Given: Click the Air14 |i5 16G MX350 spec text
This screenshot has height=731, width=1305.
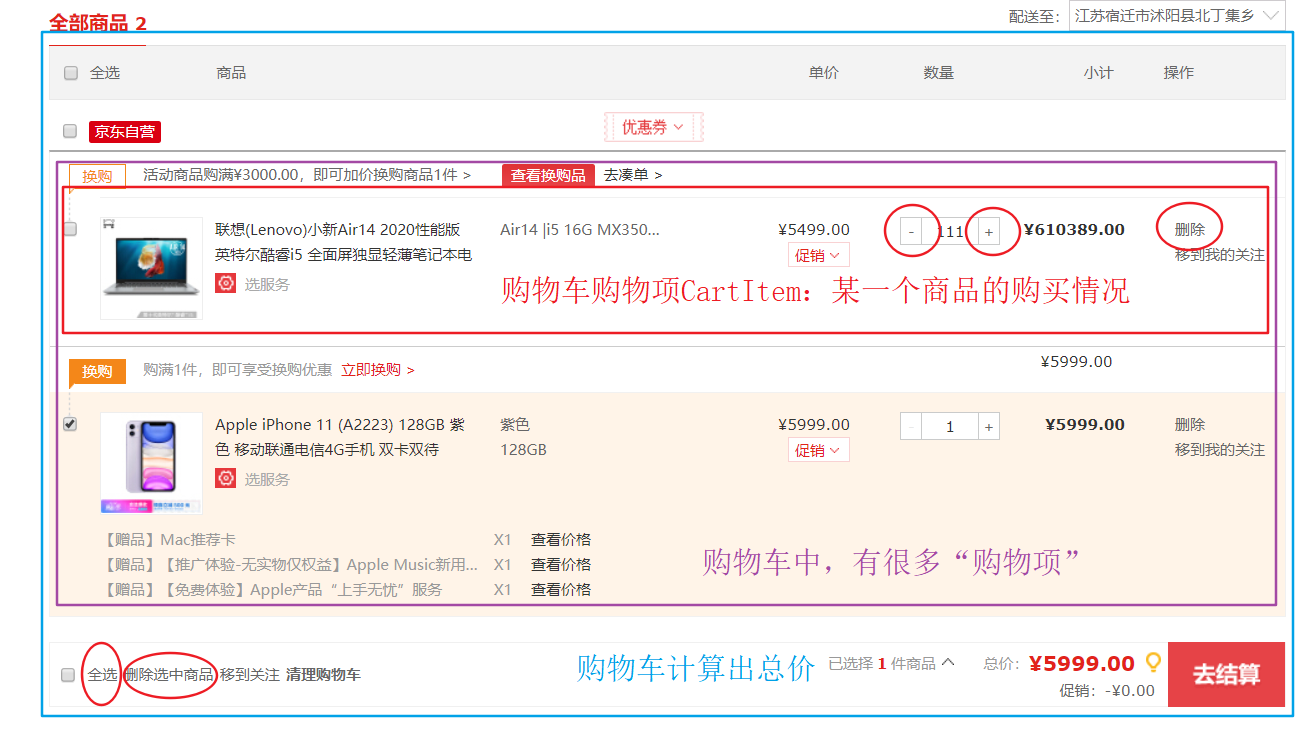Looking at the screenshot, I should pyautogui.click(x=580, y=229).
